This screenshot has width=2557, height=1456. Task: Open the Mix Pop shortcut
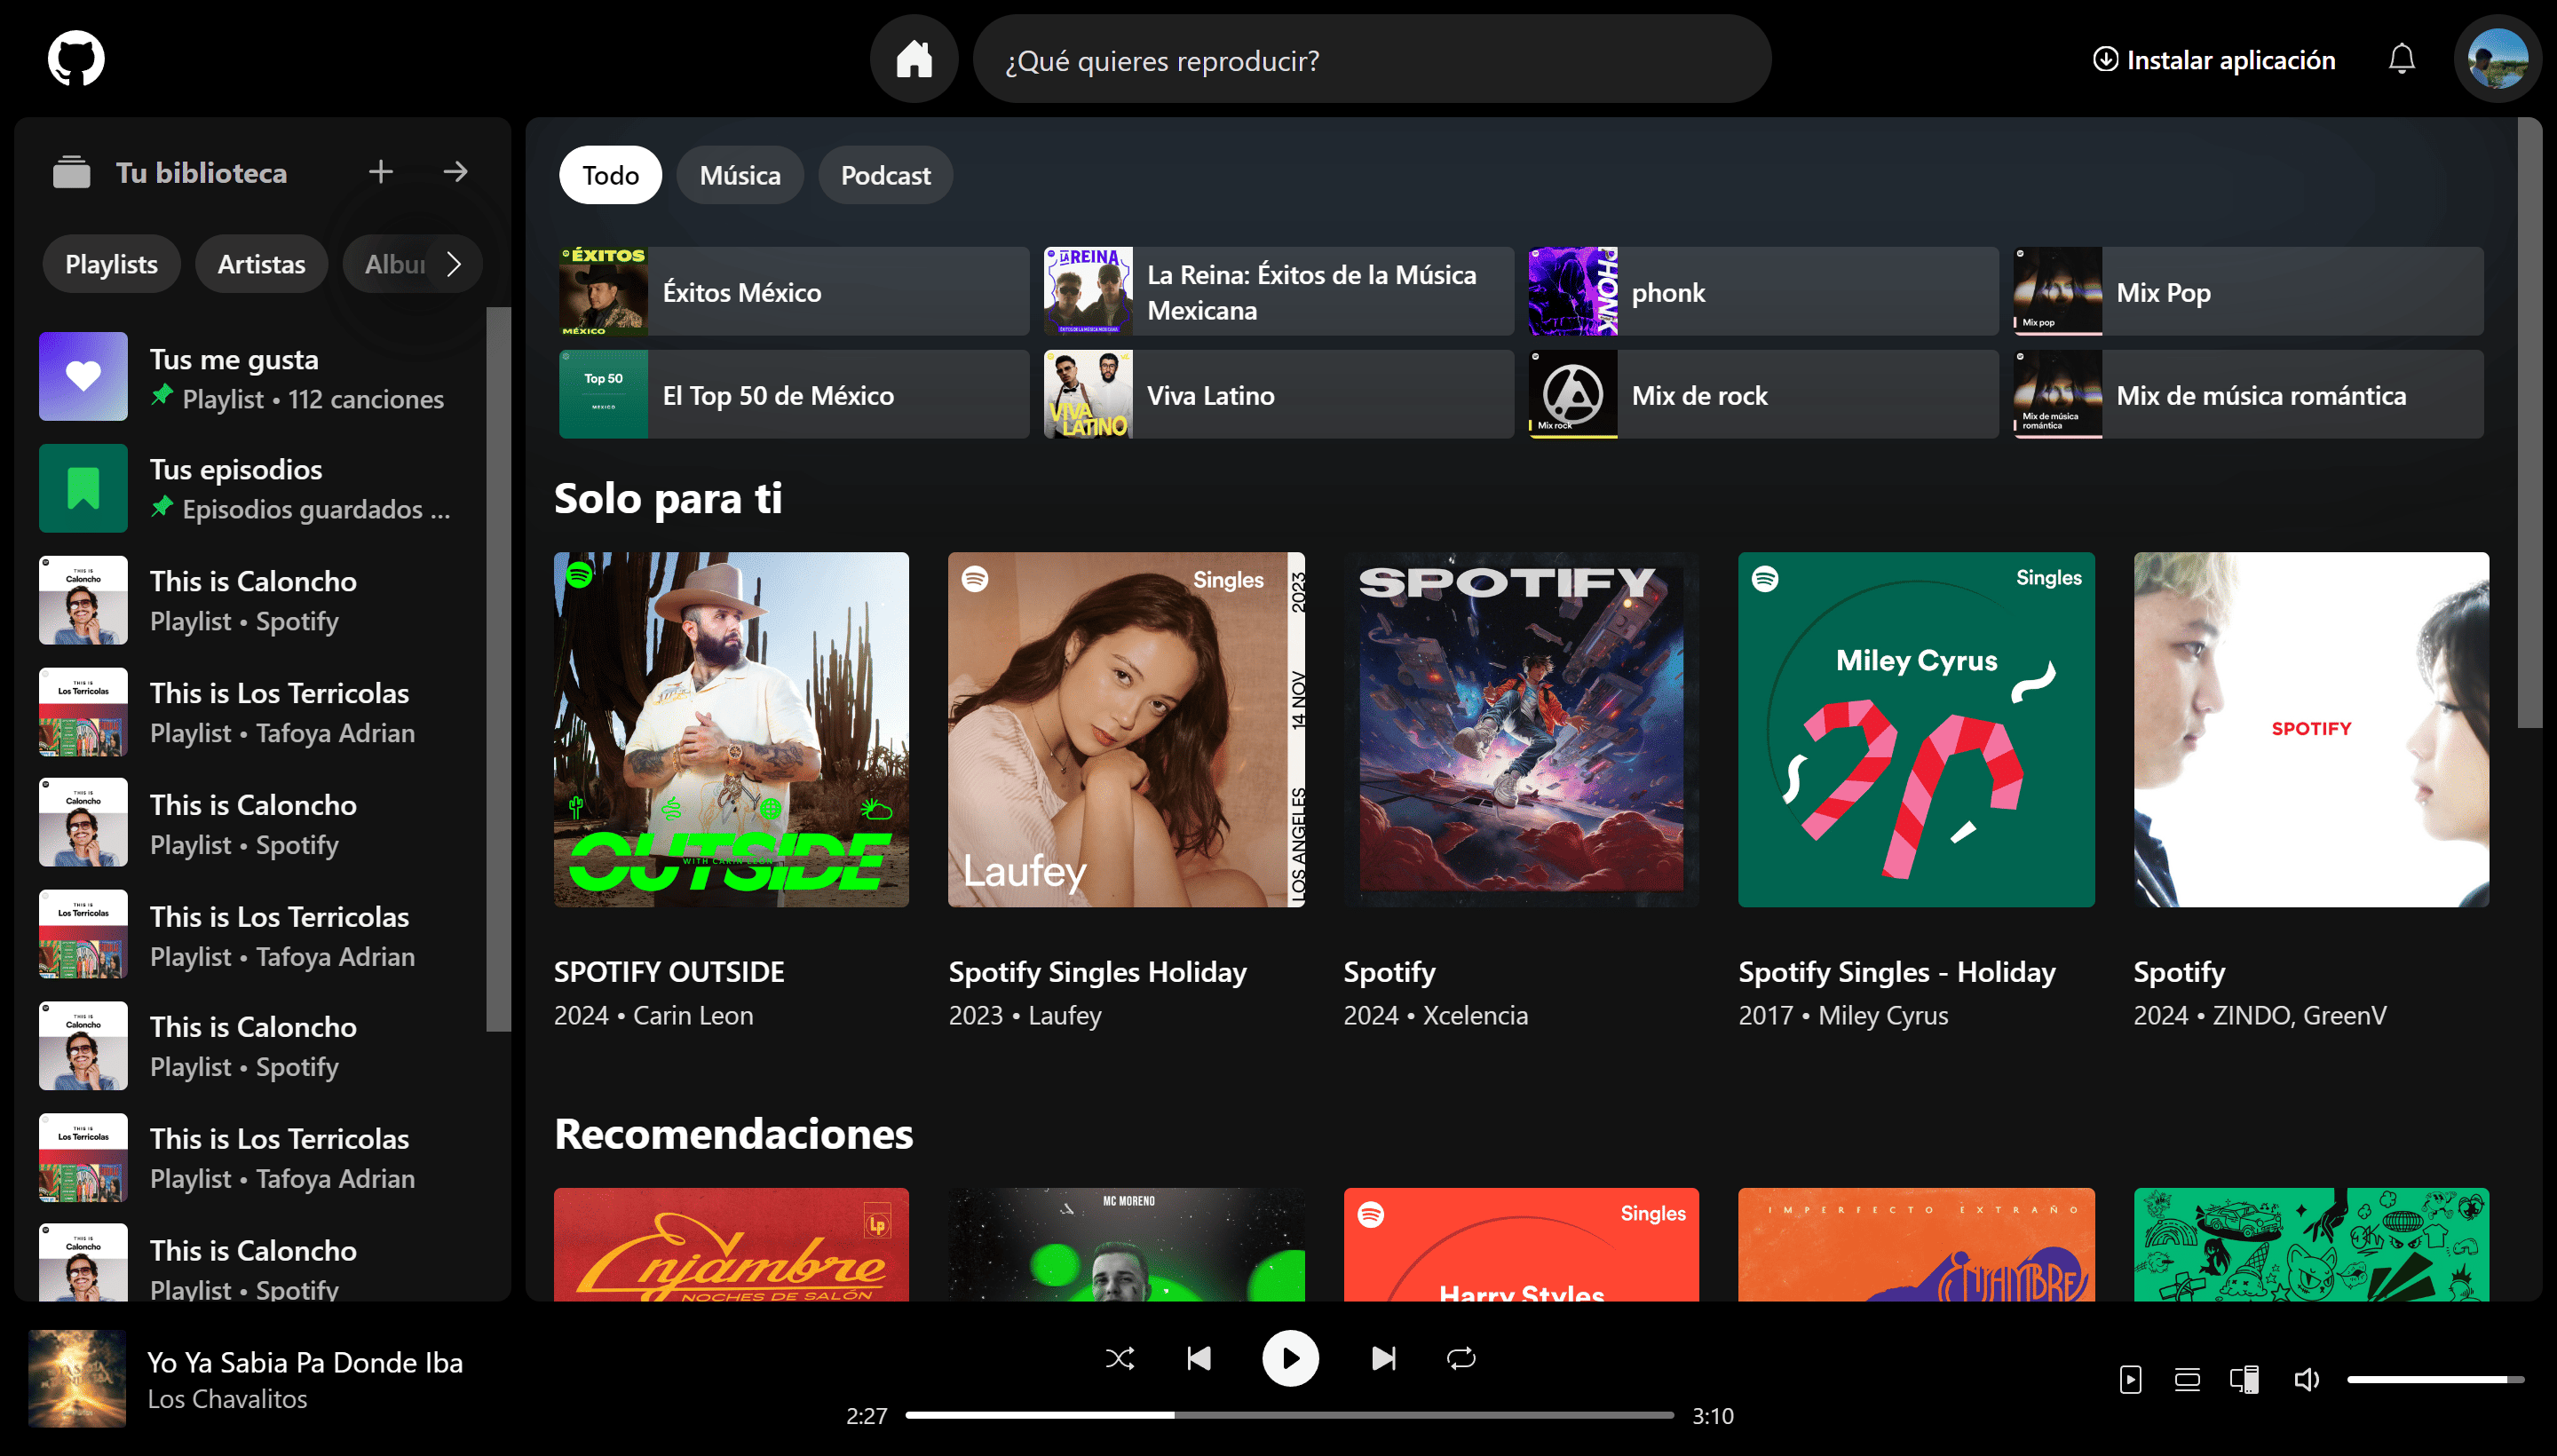(2248, 291)
